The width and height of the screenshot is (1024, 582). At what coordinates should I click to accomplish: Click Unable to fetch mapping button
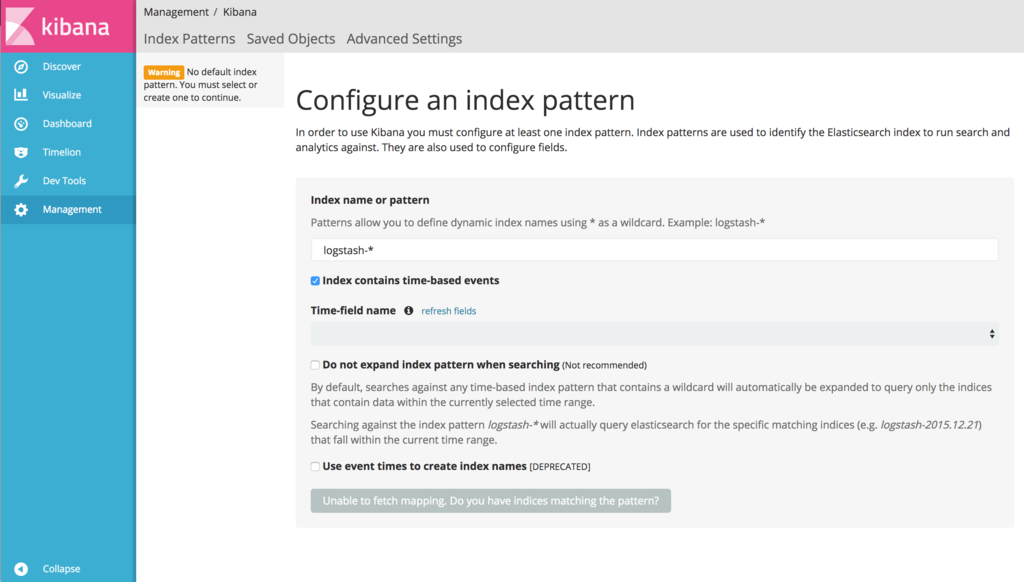(490, 501)
